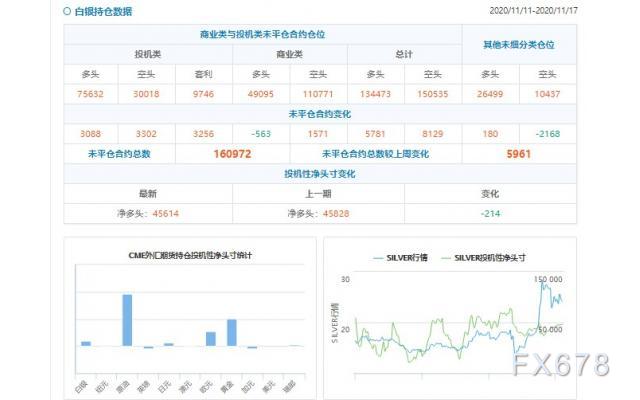Click the SILVER行情 legend line marker

(378, 258)
